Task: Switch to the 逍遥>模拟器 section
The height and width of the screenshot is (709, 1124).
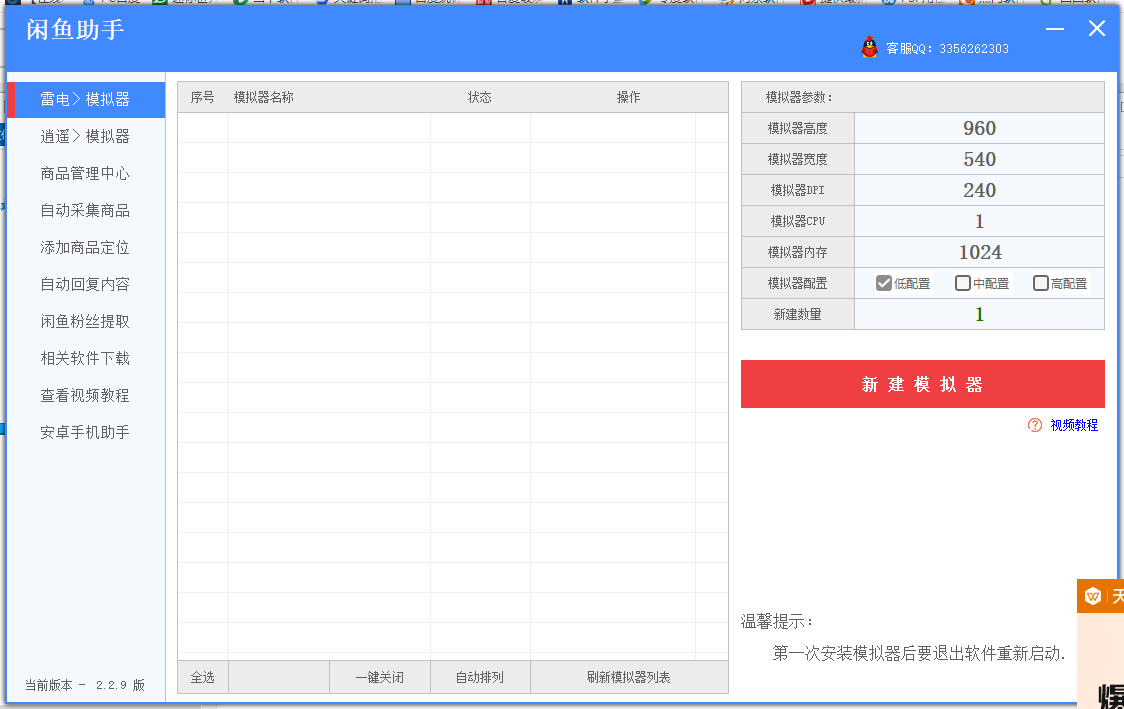Action: coord(86,135)
